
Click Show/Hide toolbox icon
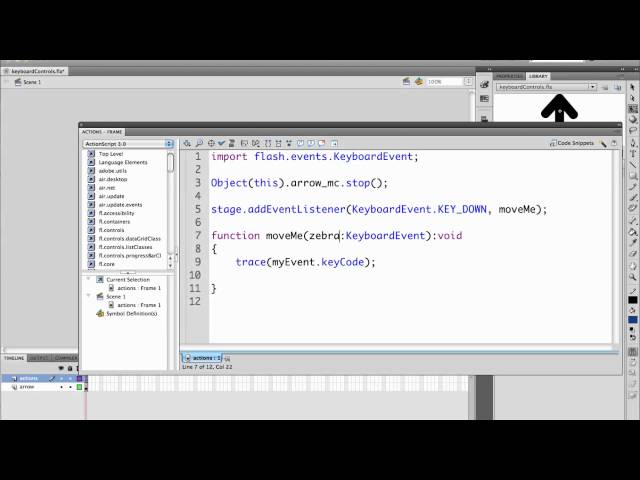coord(334,143)
